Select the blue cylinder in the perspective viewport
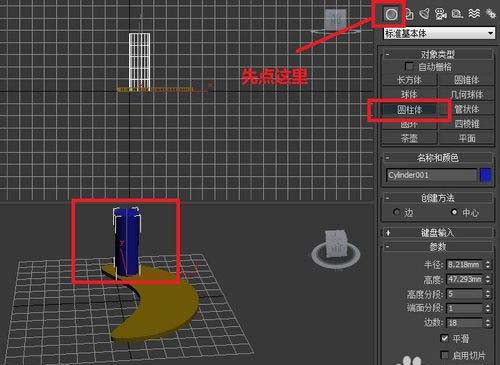This screenshot has height=365, width=500. [127, 242]
